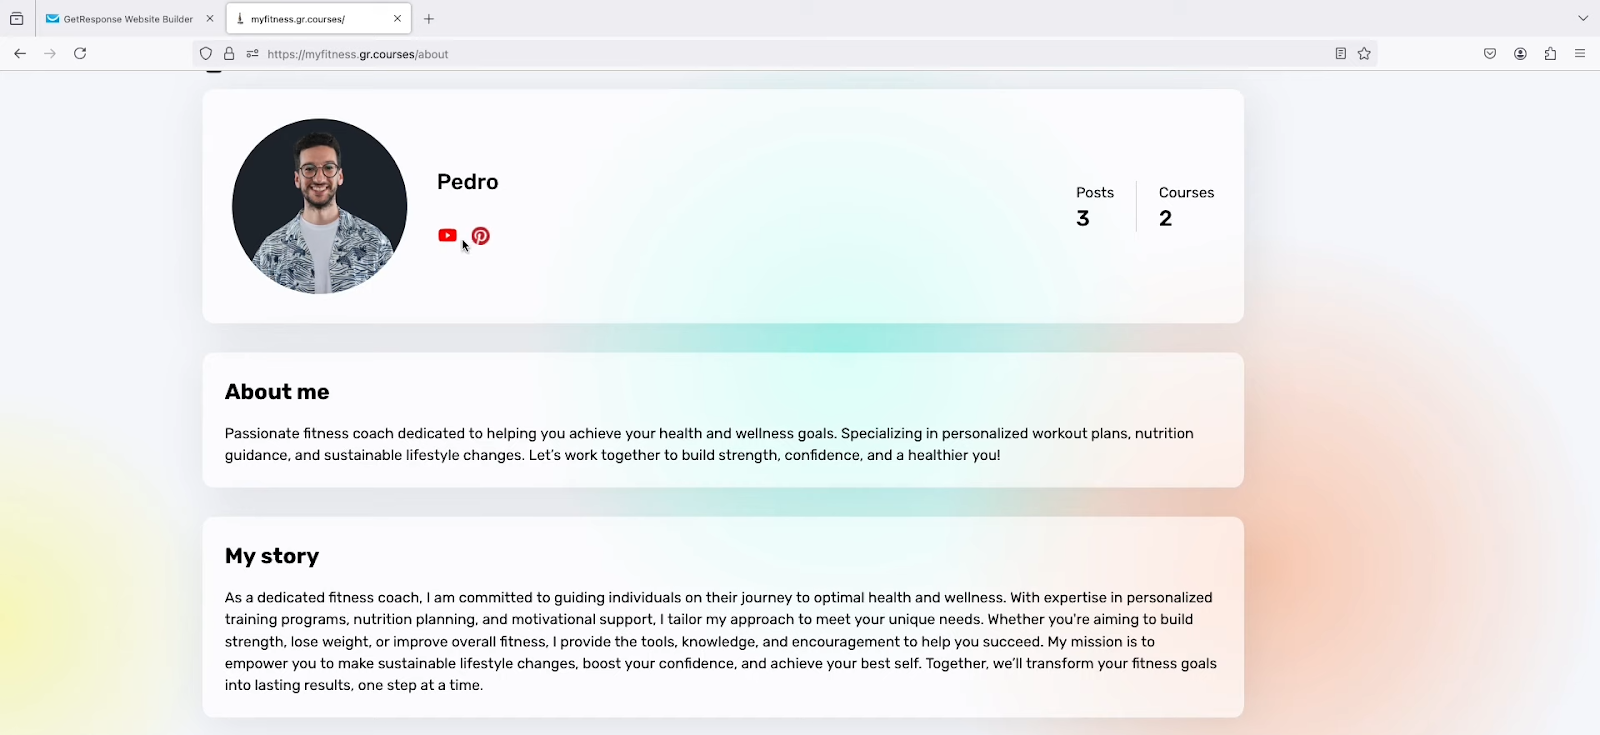Toggle reader view in address bar
Image resolution: width=1600 pixels, height=735 pixels.
[1340, 54]
